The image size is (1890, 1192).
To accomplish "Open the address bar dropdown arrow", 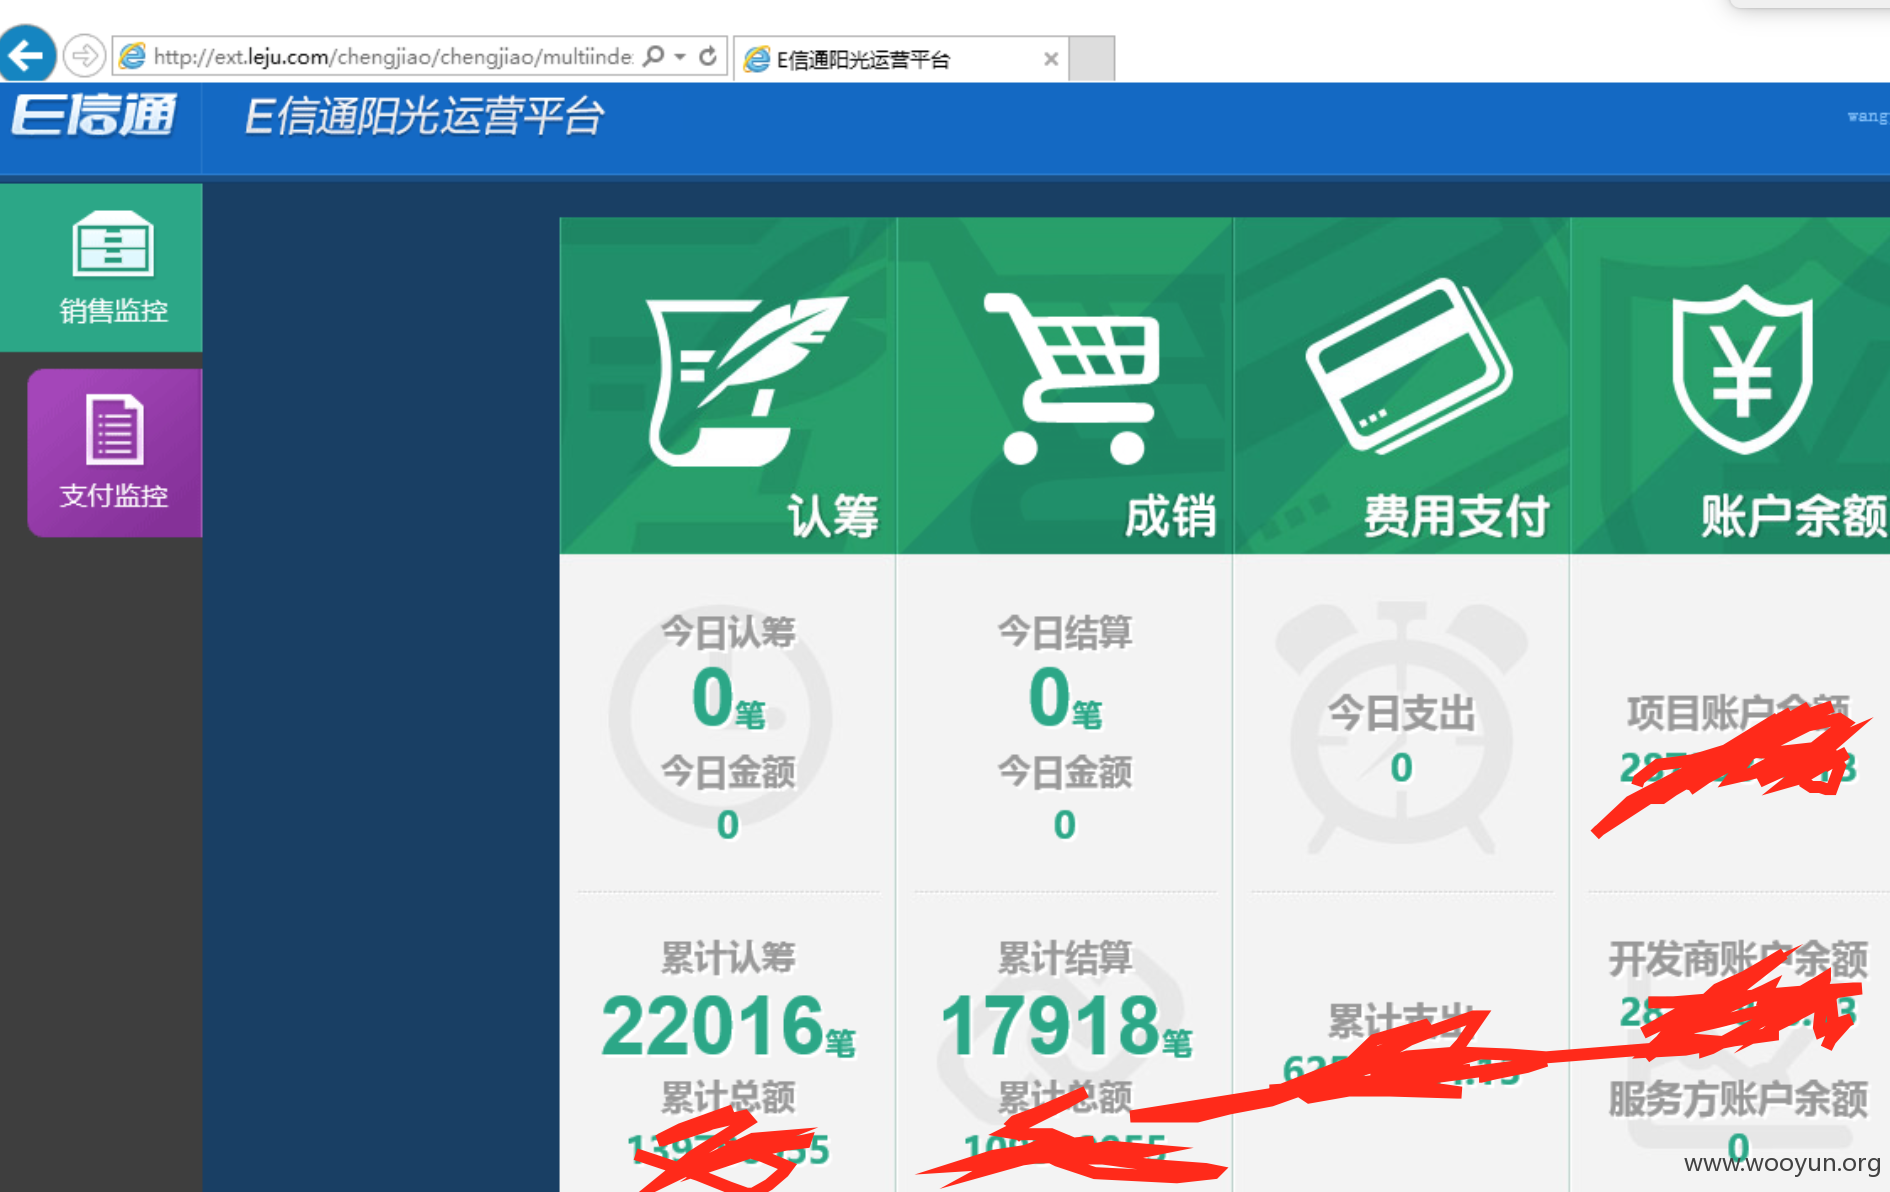I will point(681,57).
